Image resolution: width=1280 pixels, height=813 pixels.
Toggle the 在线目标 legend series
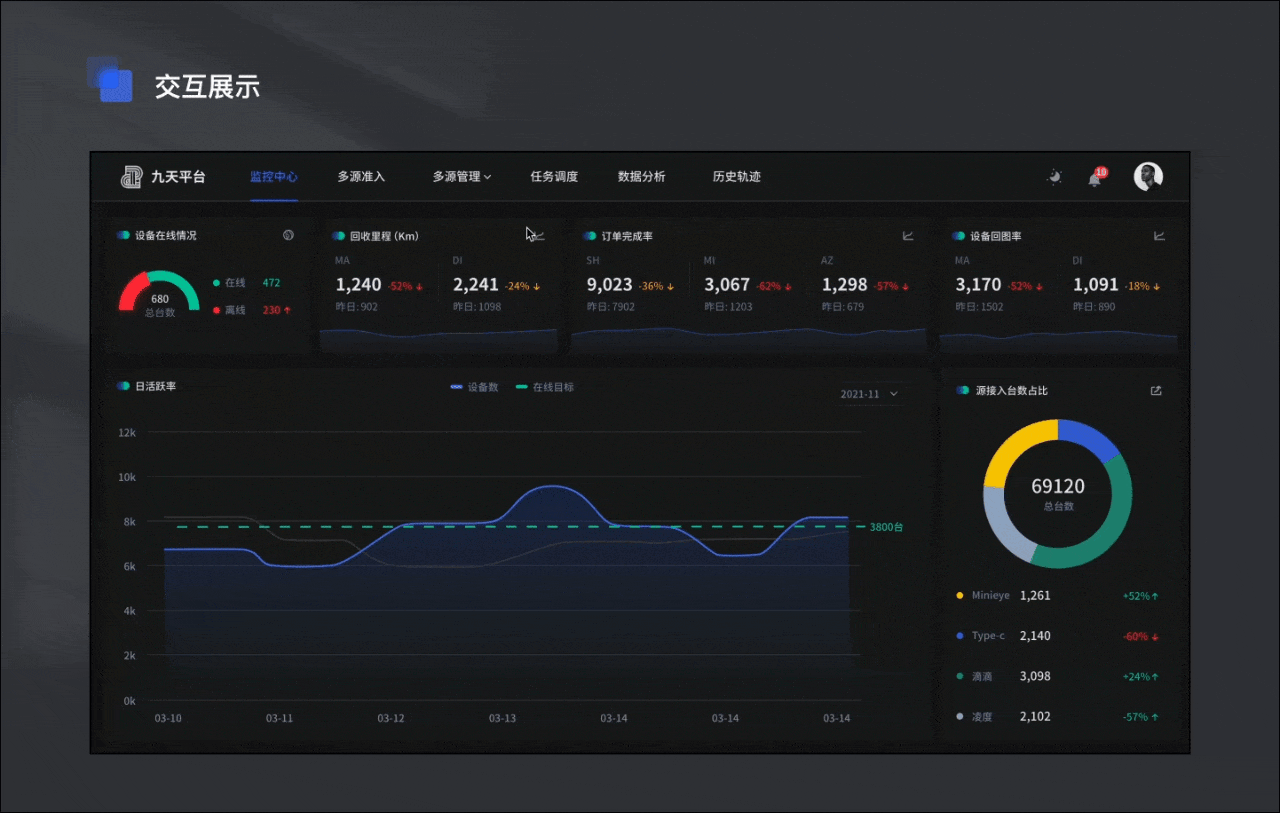[x=545, y=387]
